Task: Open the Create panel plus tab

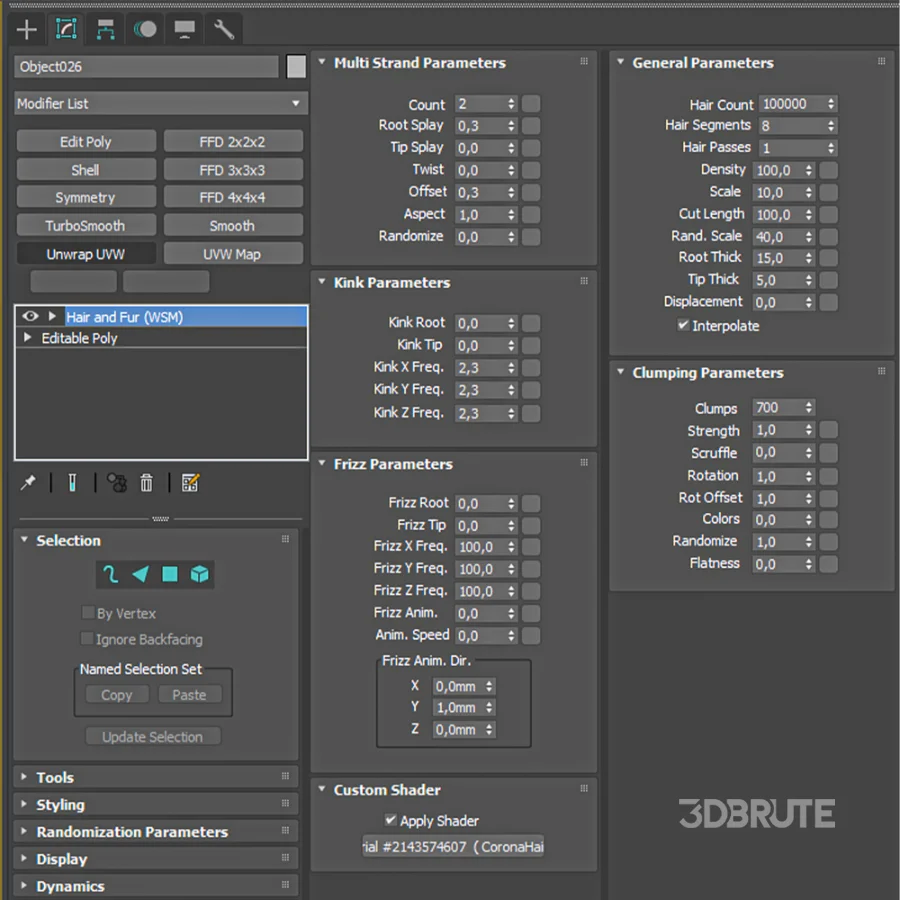Action: [x=26, y=29]
